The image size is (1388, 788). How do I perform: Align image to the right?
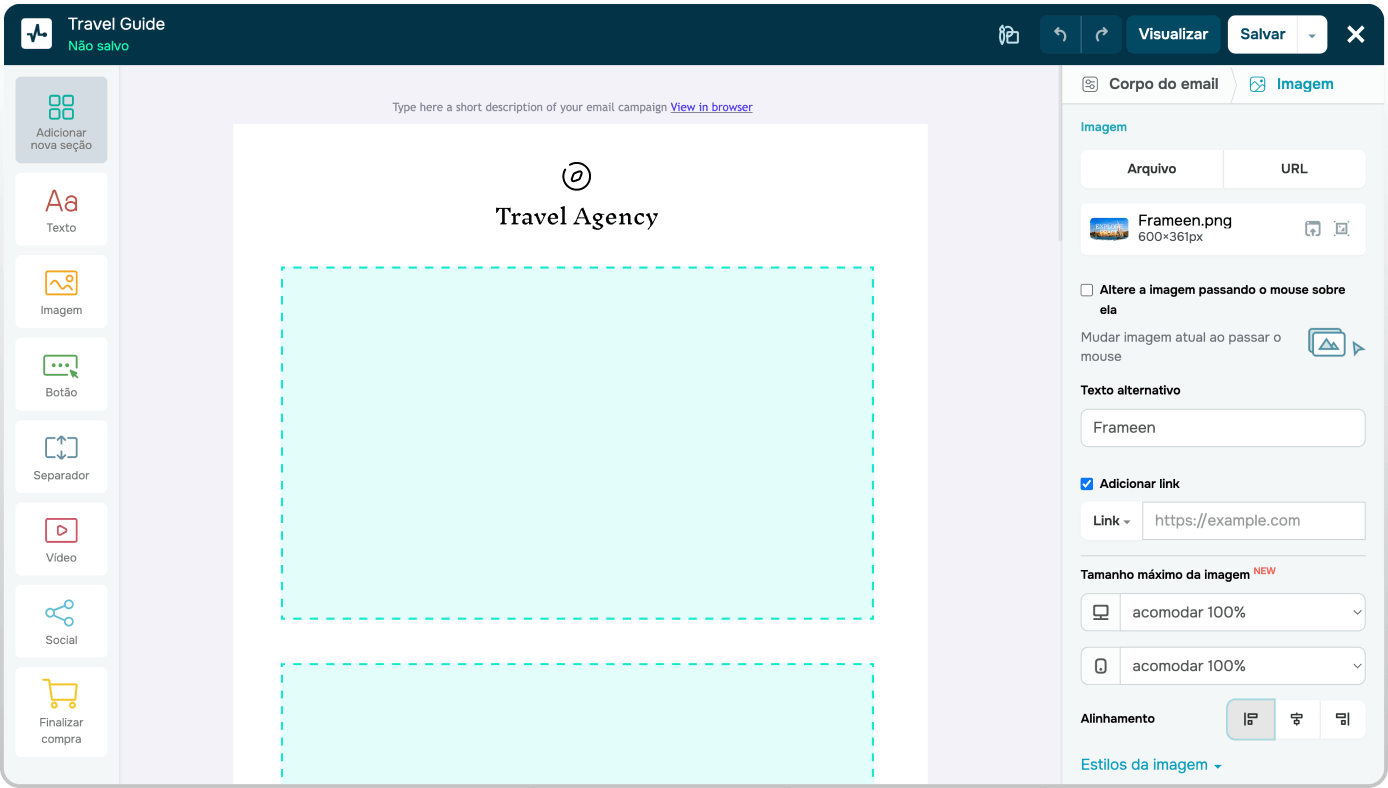coord(1343,719)
